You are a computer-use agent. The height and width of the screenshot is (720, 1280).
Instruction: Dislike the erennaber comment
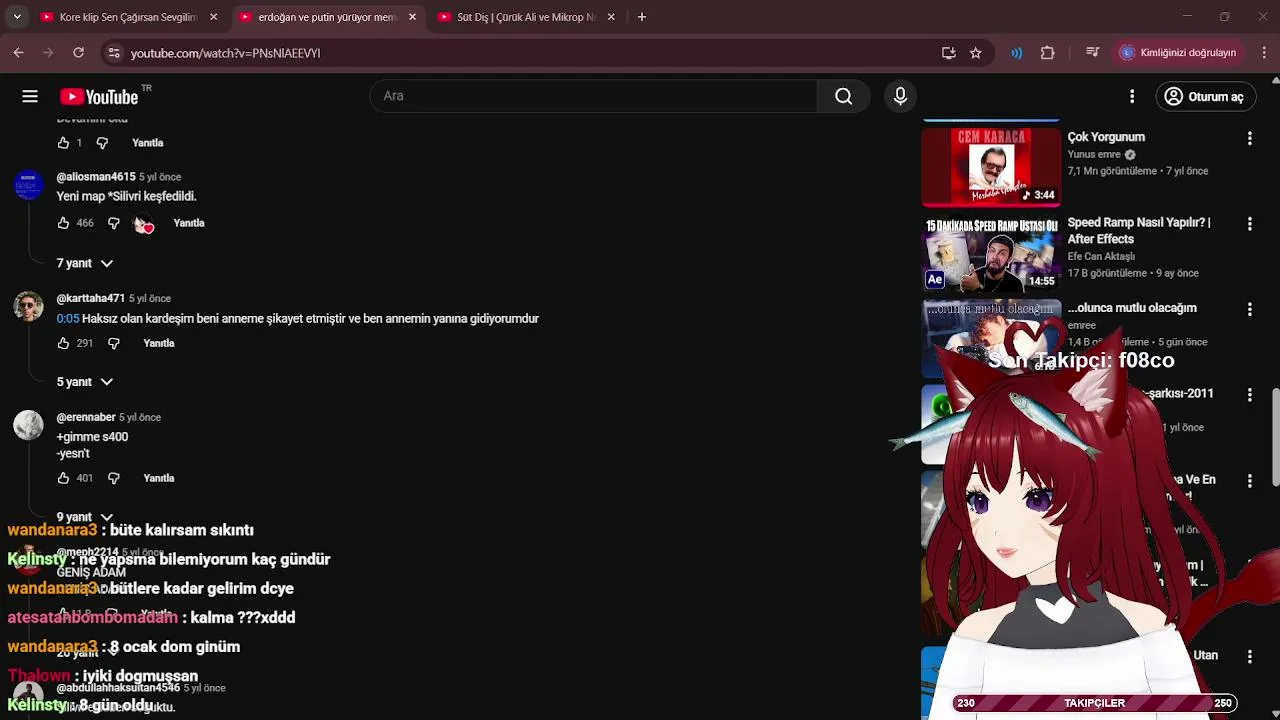[x=113, y=478]
